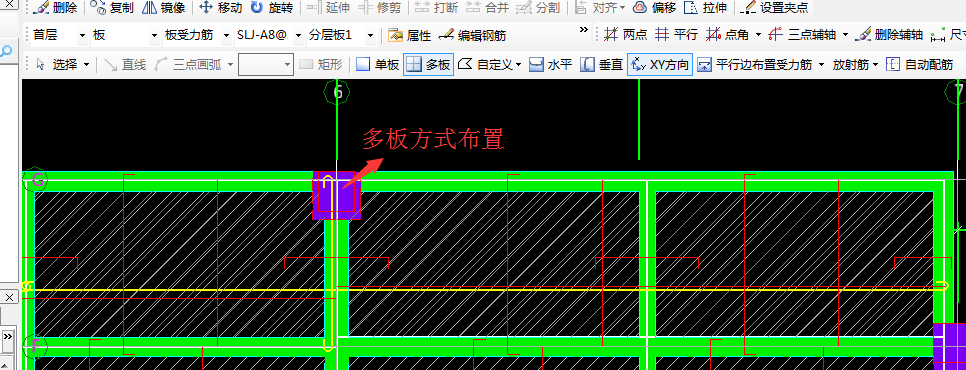Click 自动配筋 (auto rebar)
The height and width of the screenshot is (370, 966).
[x=919, y=64]
